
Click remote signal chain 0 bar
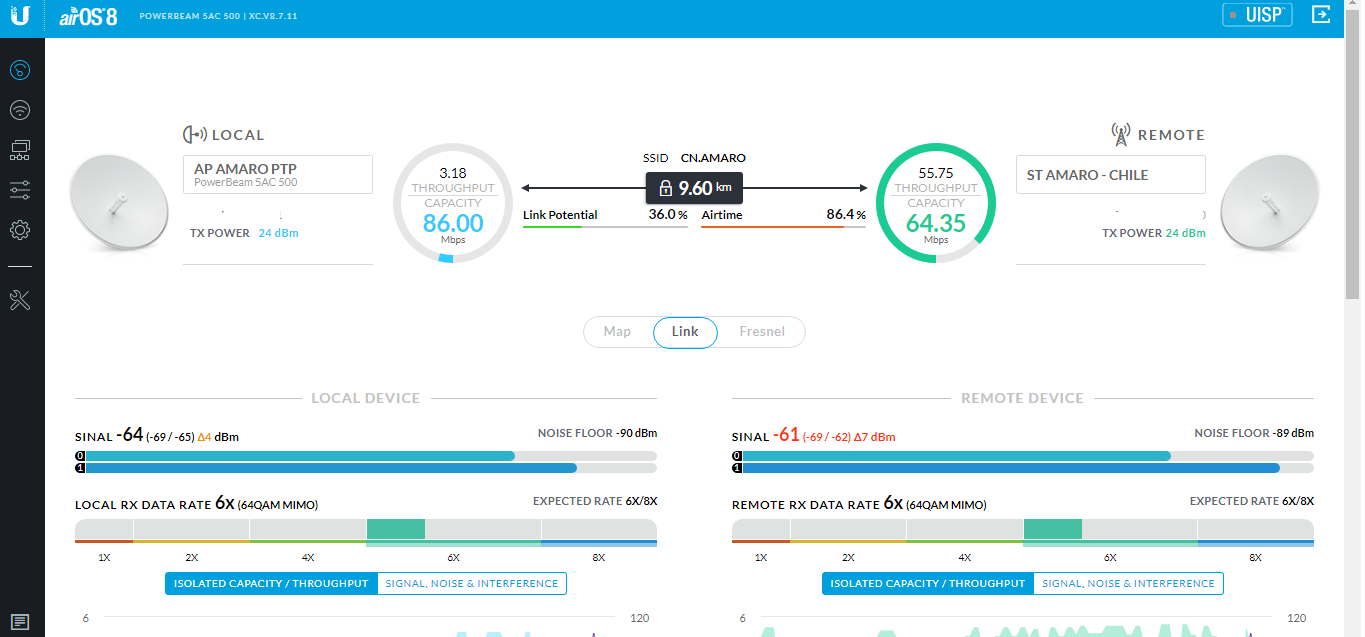tap(1023, 456)
